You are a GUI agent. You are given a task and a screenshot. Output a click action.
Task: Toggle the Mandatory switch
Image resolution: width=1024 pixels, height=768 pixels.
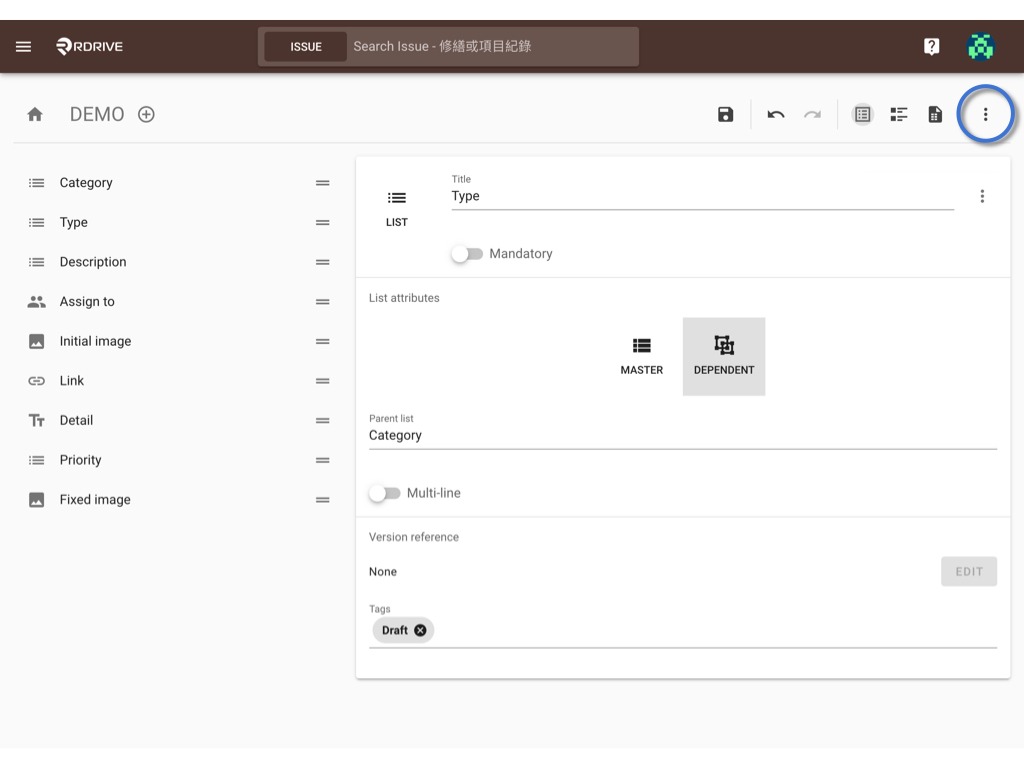466,253
